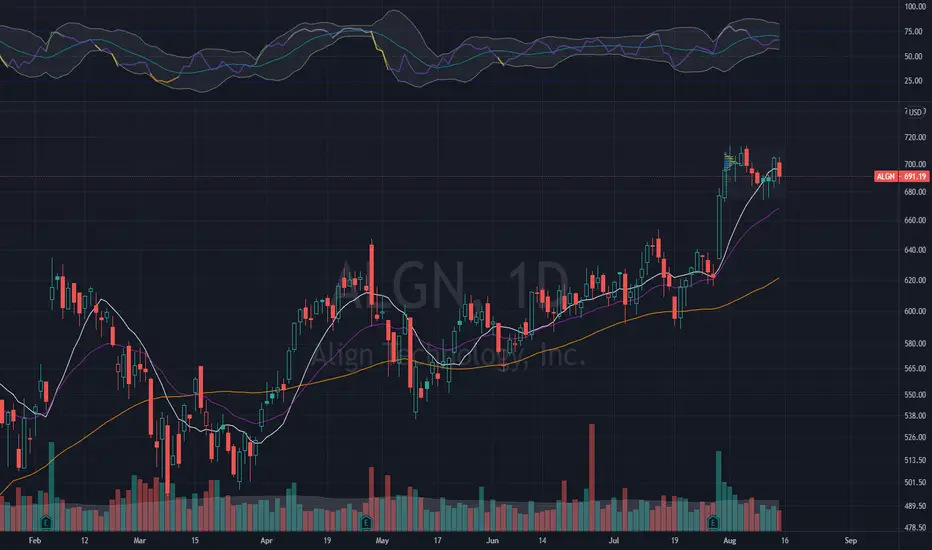Click the May date on time axis

pyautogui.click(x=382, y=541)
